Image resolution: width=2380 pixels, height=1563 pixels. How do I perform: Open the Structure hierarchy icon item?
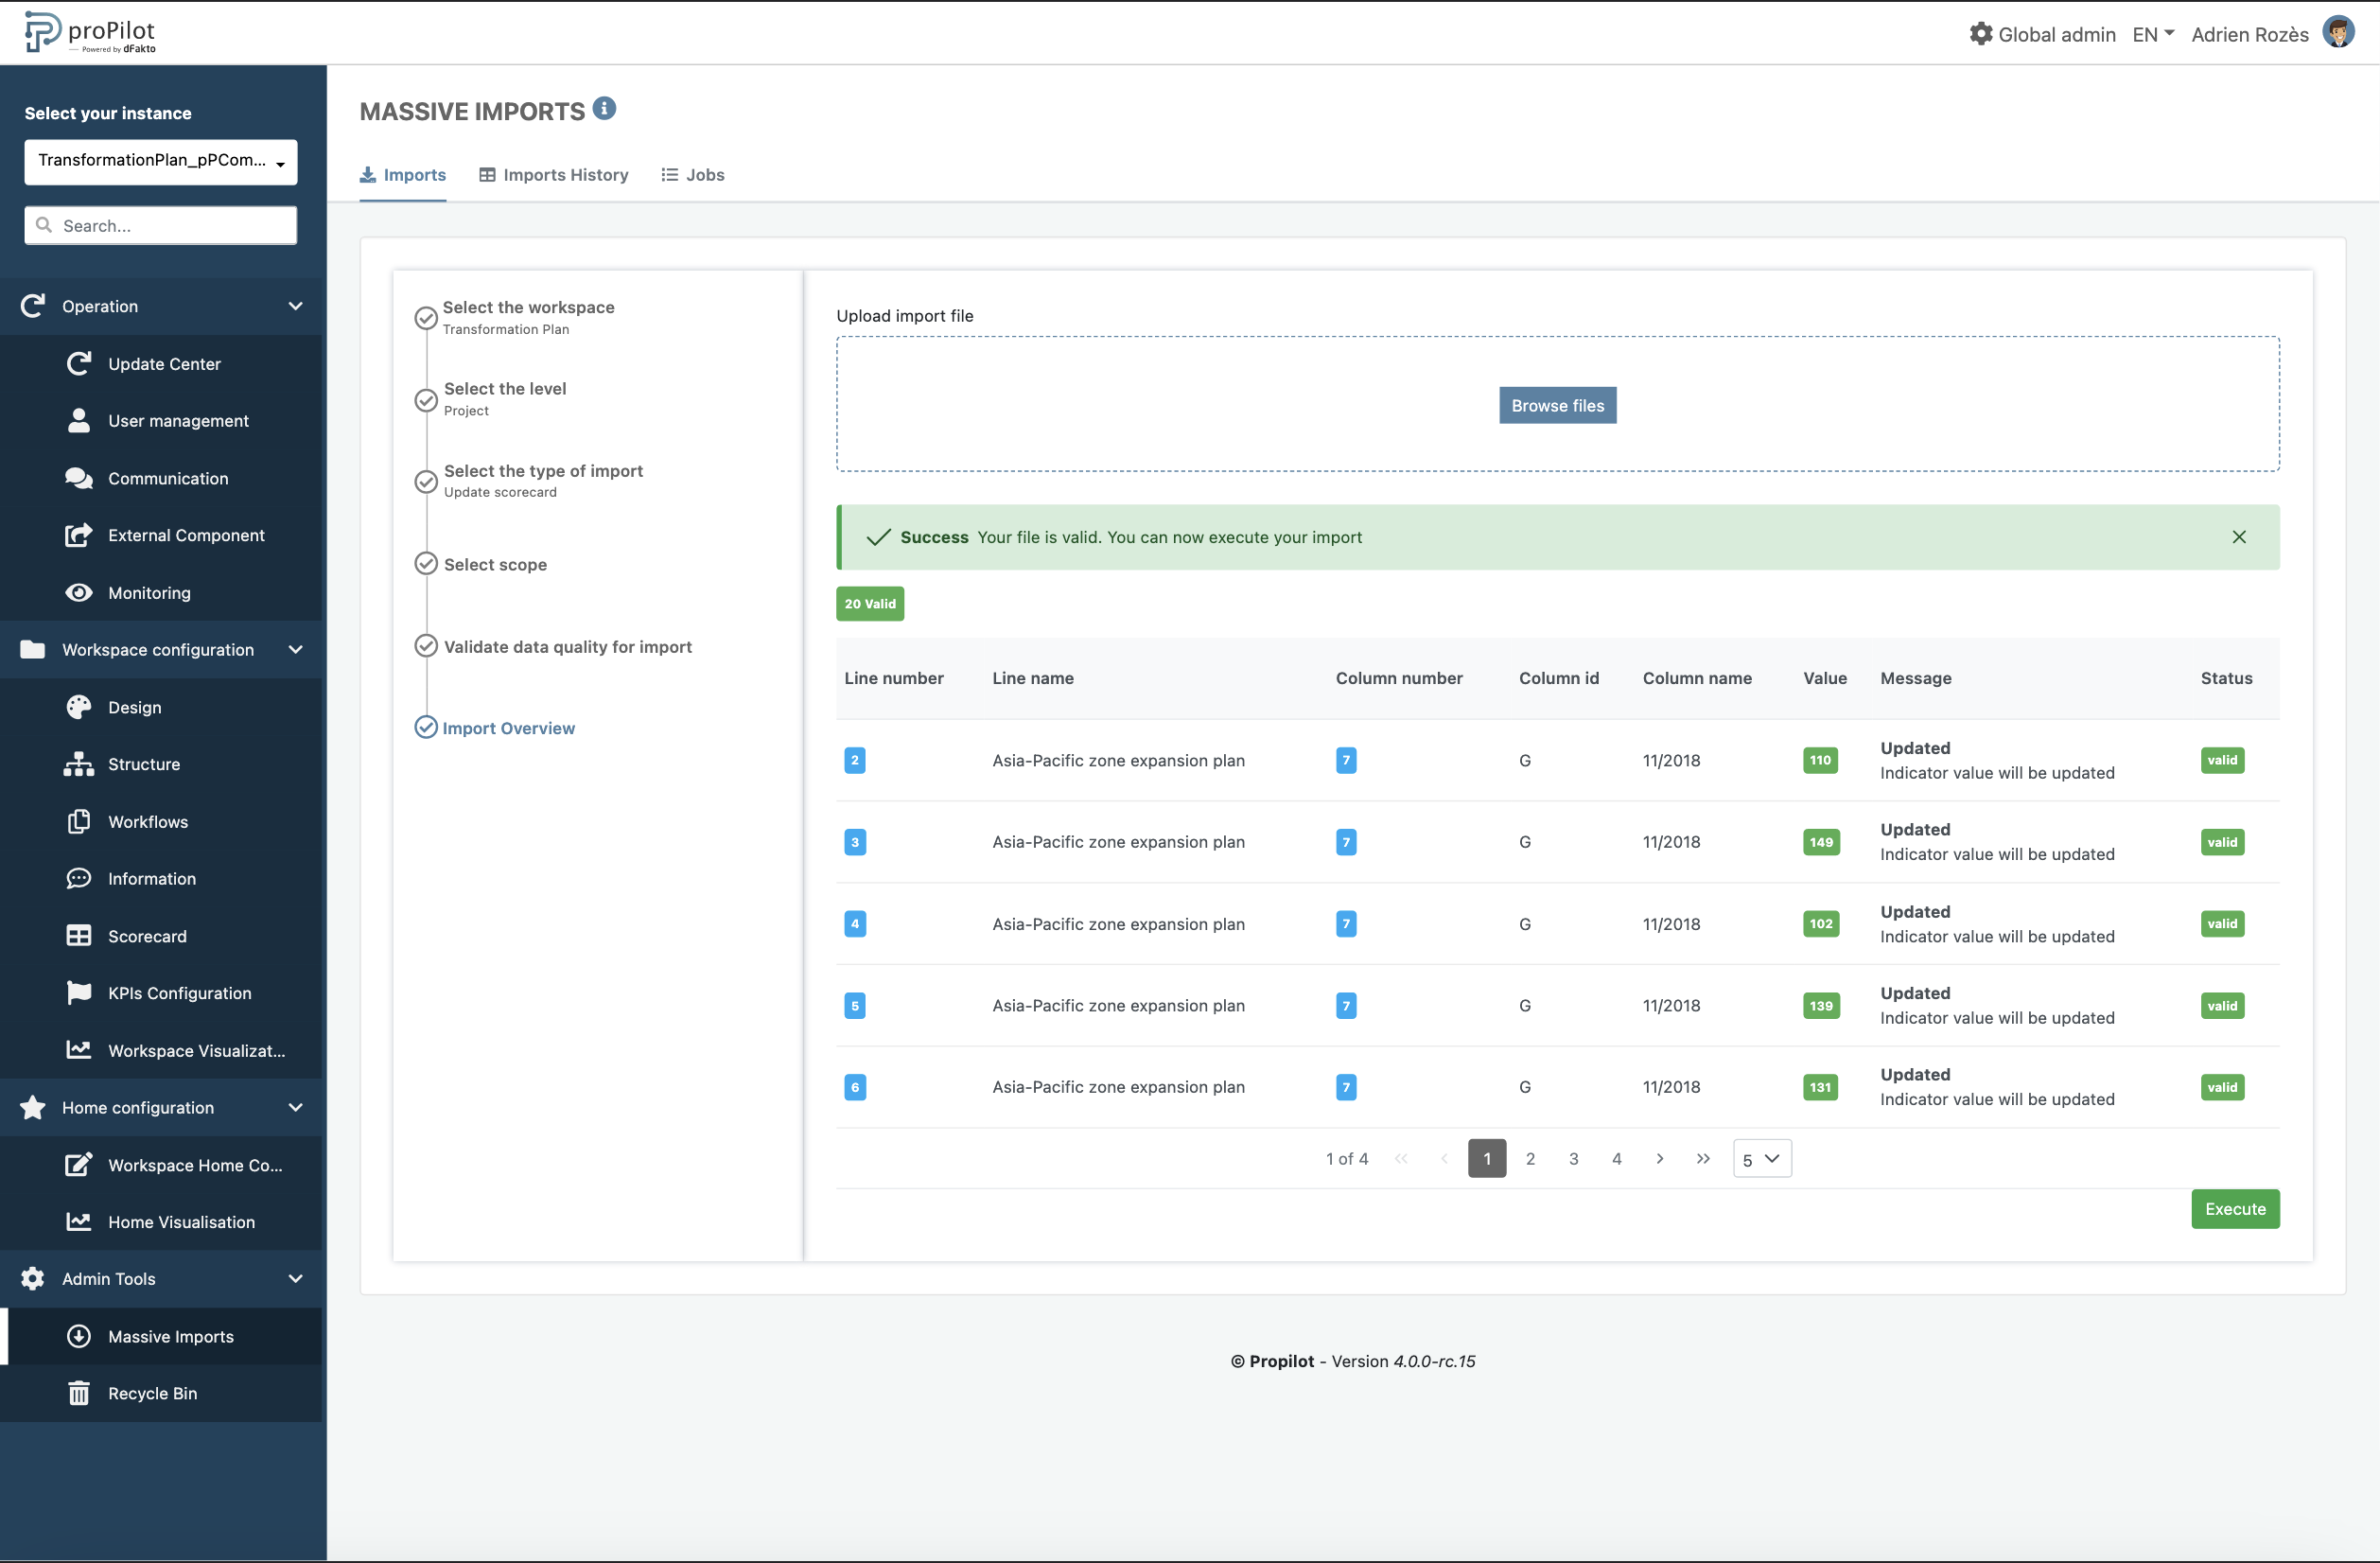(x=79, y=764)
